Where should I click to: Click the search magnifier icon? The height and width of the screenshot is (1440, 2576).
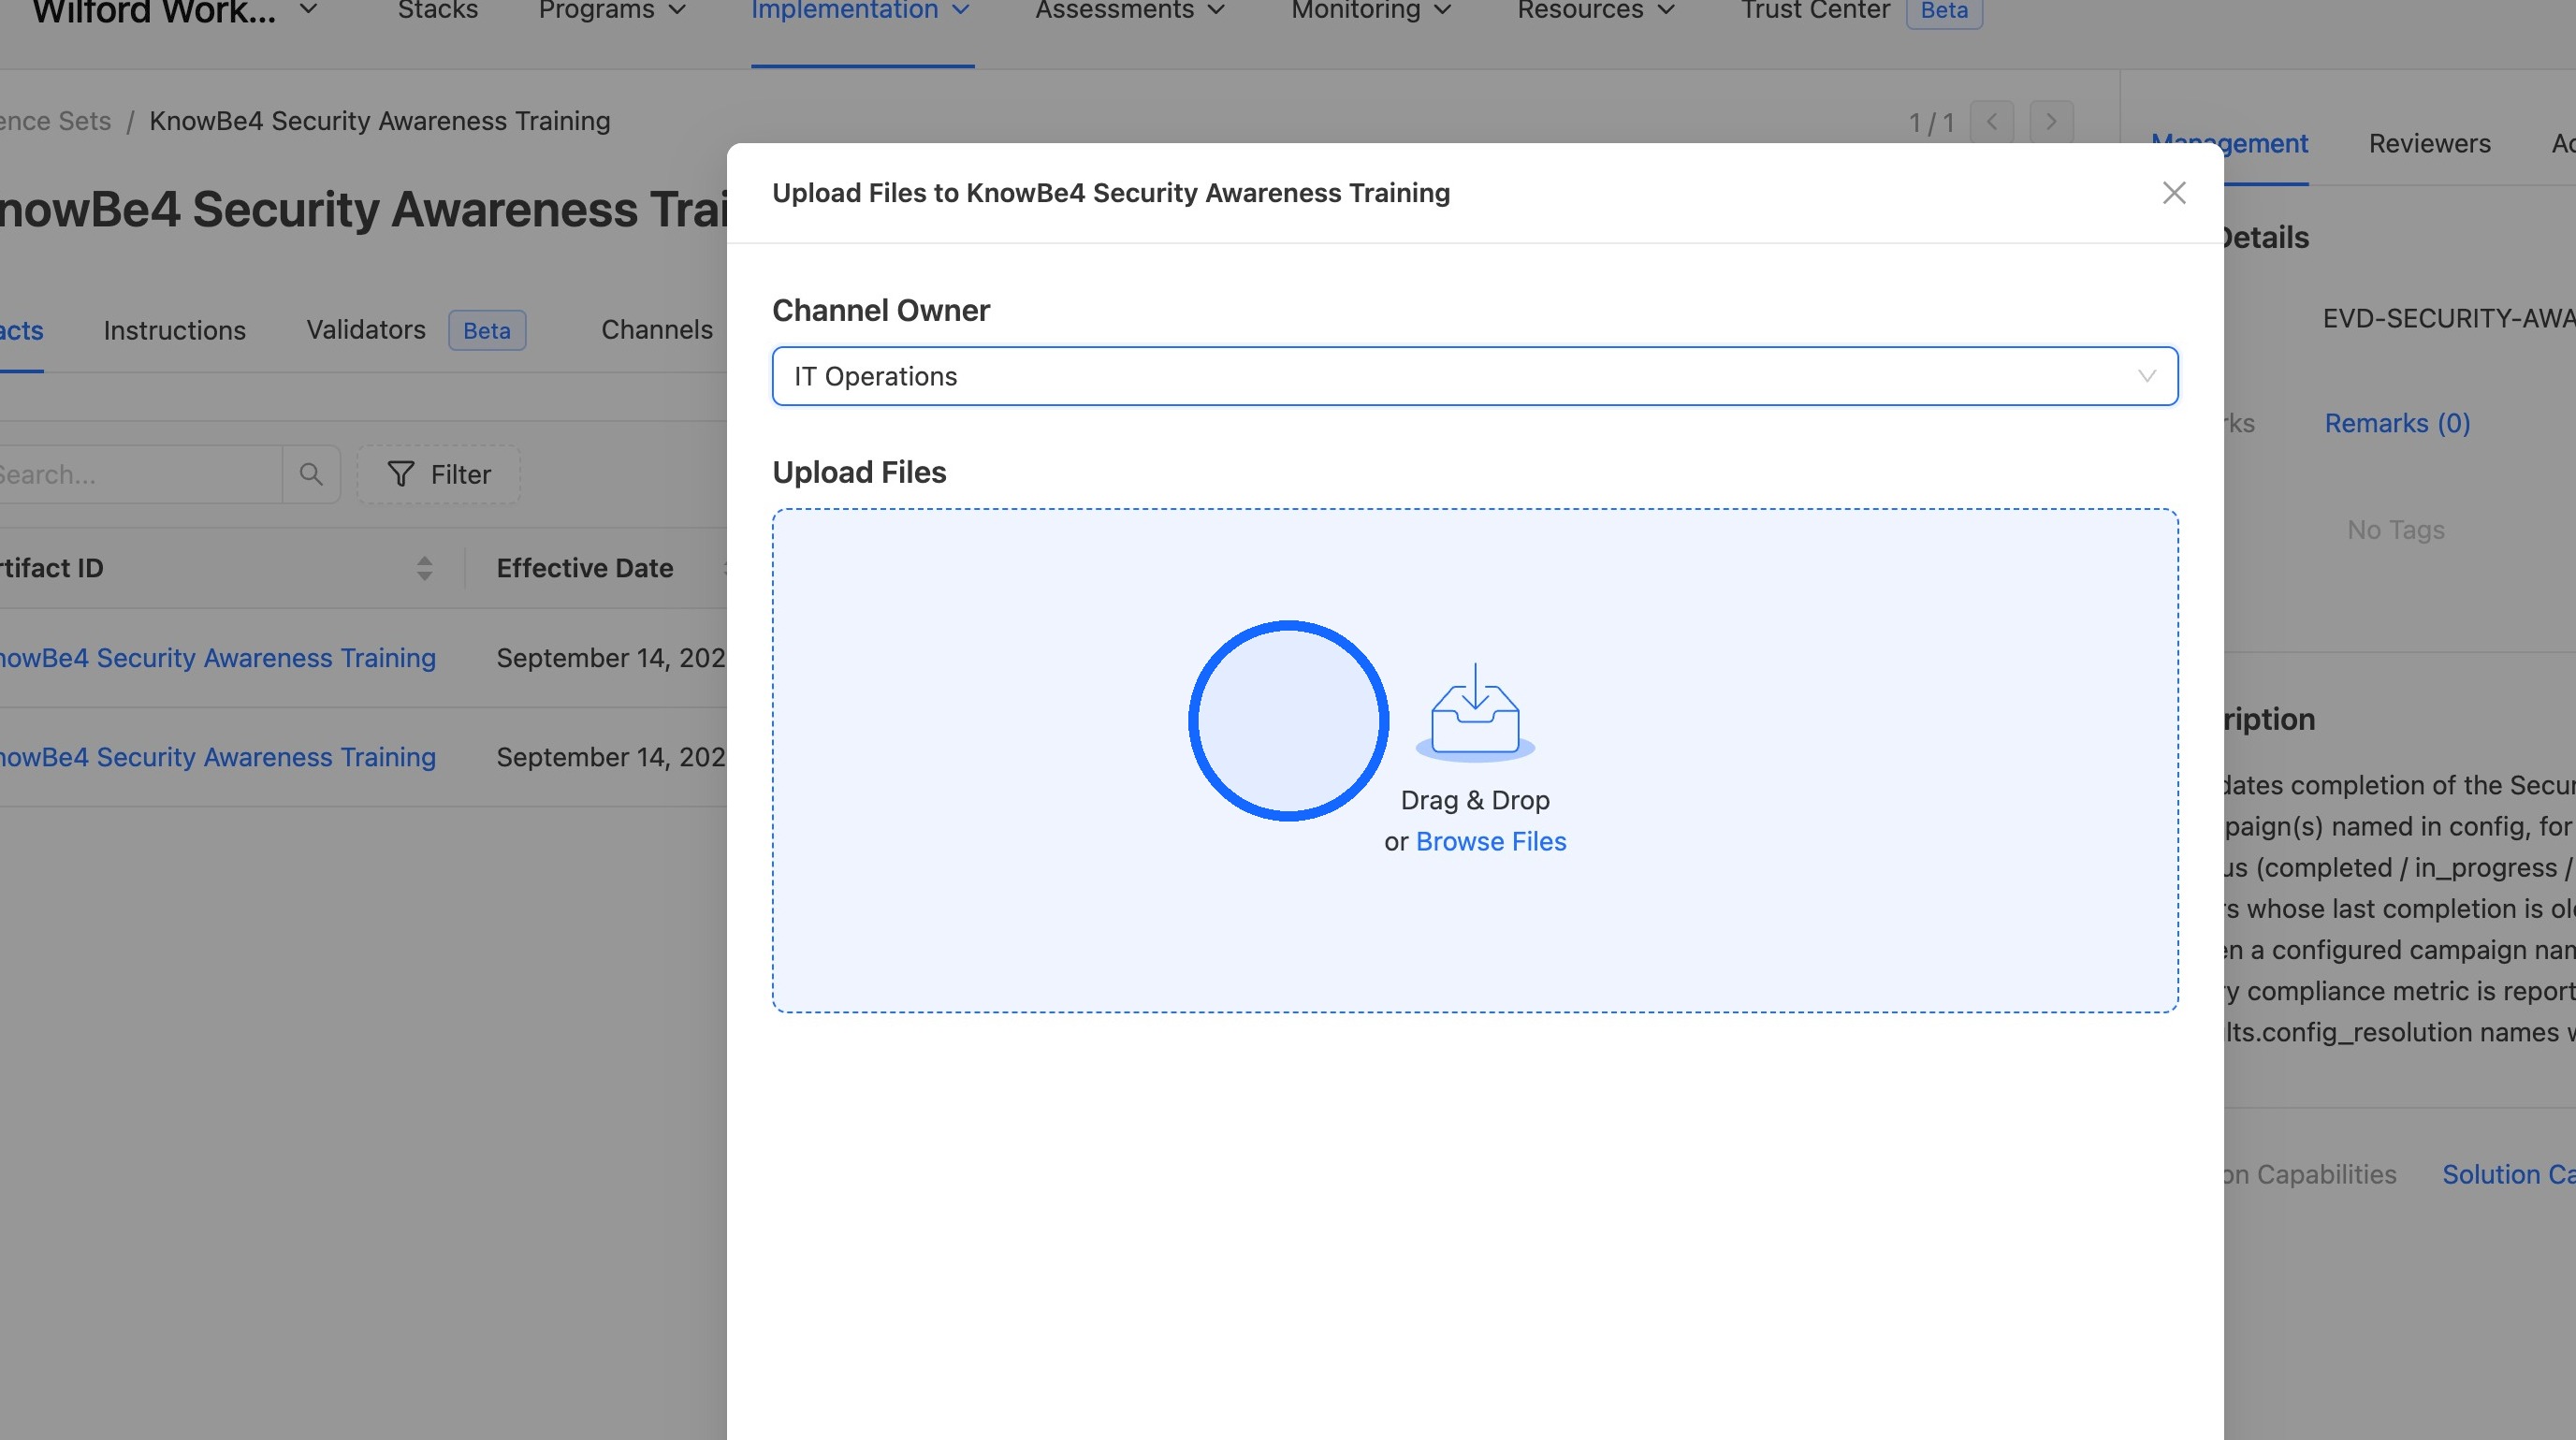click(311, 474)
